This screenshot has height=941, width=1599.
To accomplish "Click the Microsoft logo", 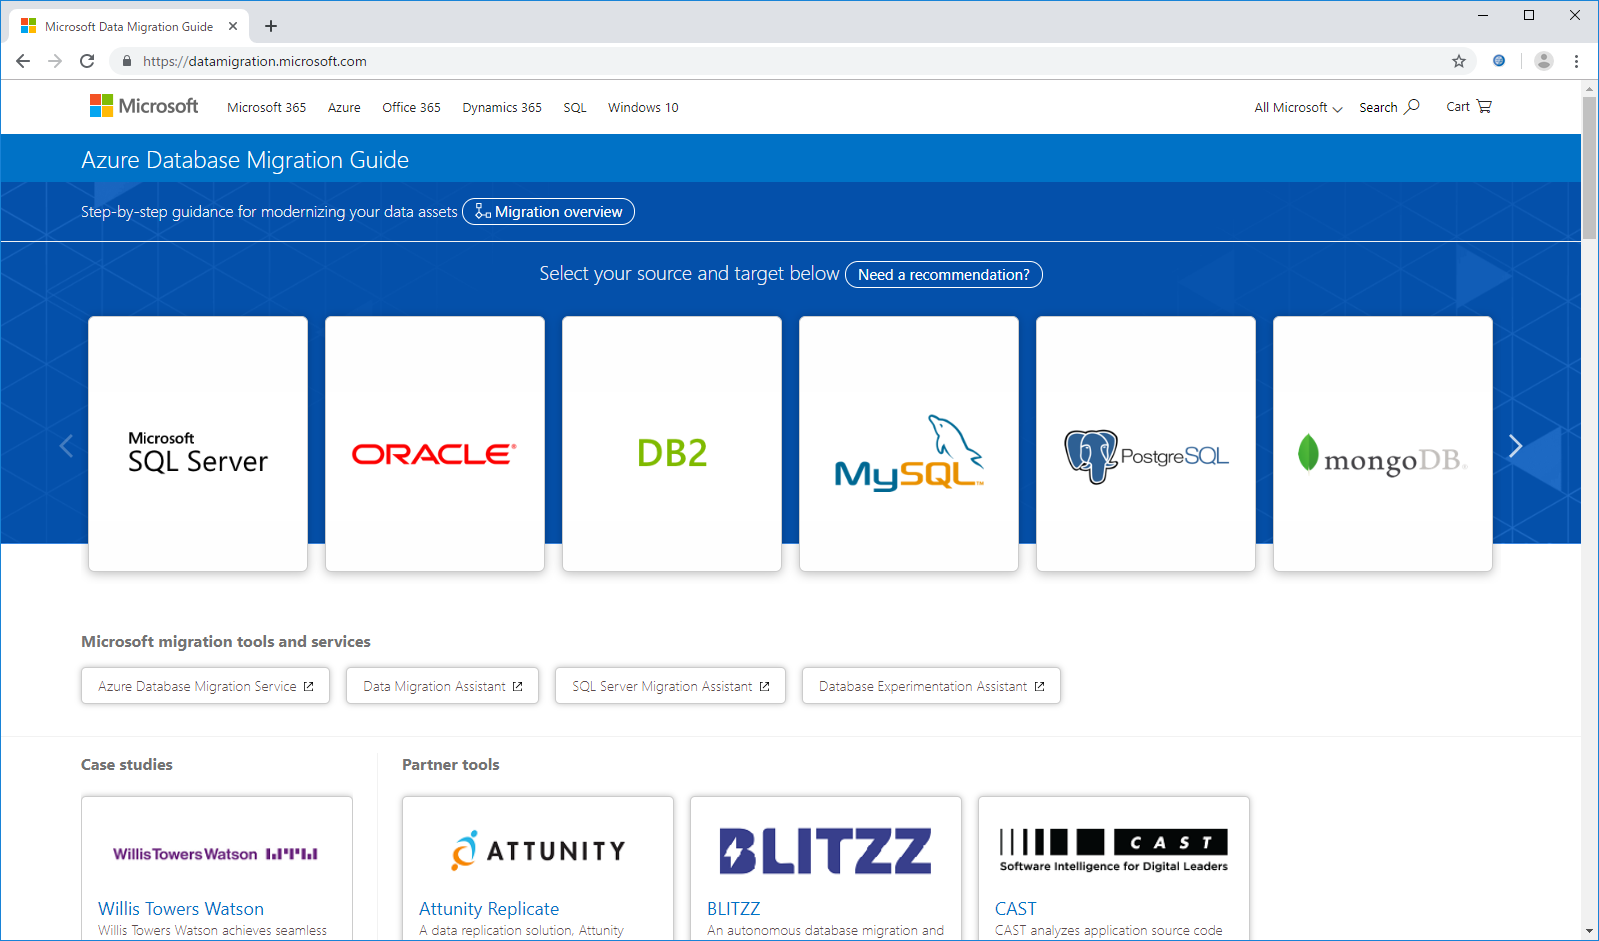I will tap(144, 106).
